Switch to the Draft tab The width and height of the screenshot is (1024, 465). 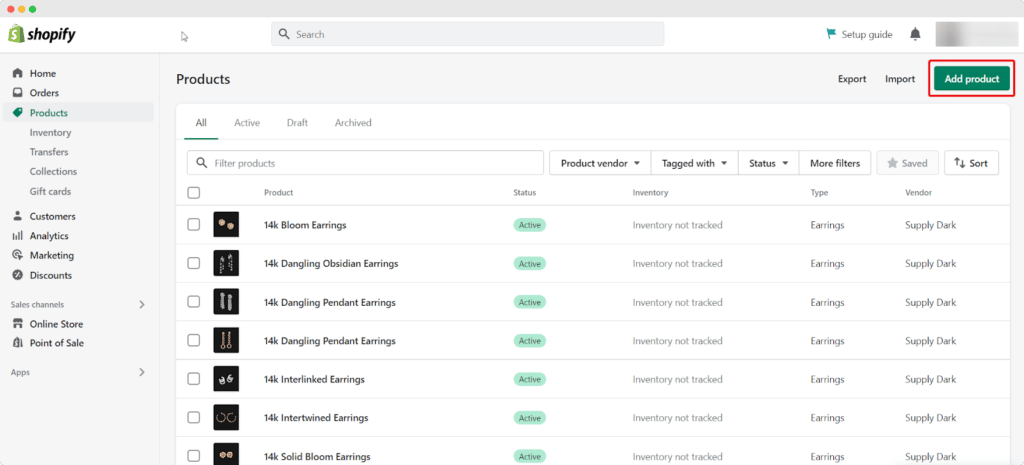tap(297, 123)
